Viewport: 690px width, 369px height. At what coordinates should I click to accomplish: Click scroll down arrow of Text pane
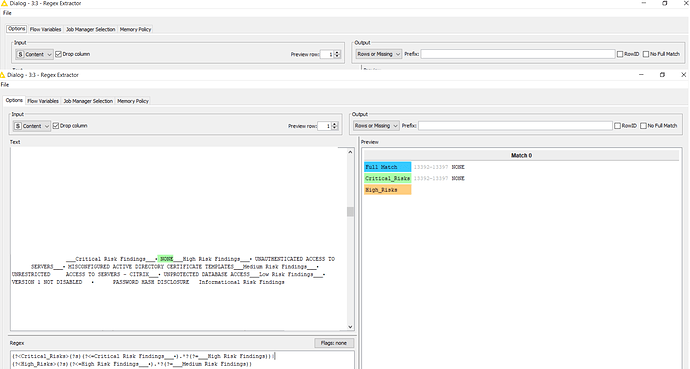click(x=350, y=327)
